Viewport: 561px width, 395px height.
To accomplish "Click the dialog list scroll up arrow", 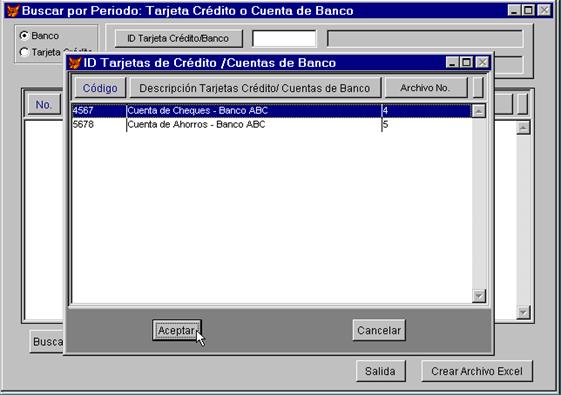I will [x=479, y=111].
